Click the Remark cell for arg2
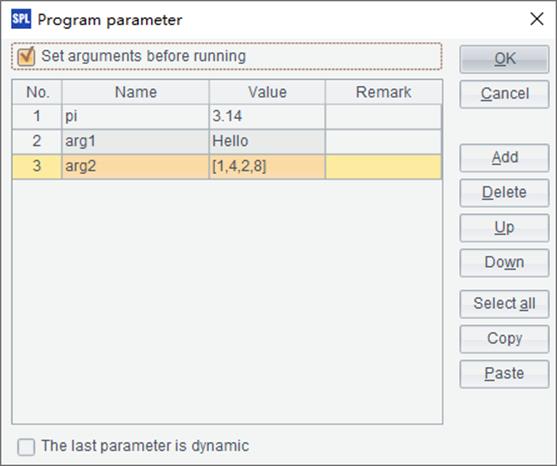This screenshot has height=466, width=557. point(384,166)
